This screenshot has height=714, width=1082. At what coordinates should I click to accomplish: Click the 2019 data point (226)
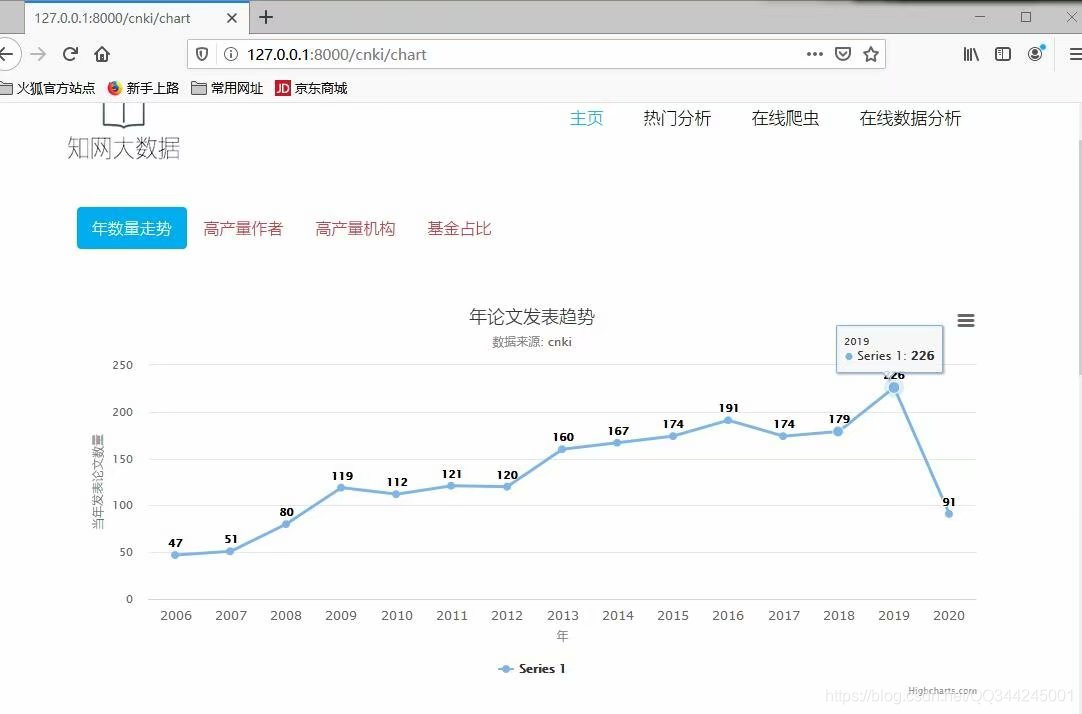click(894, 388)
